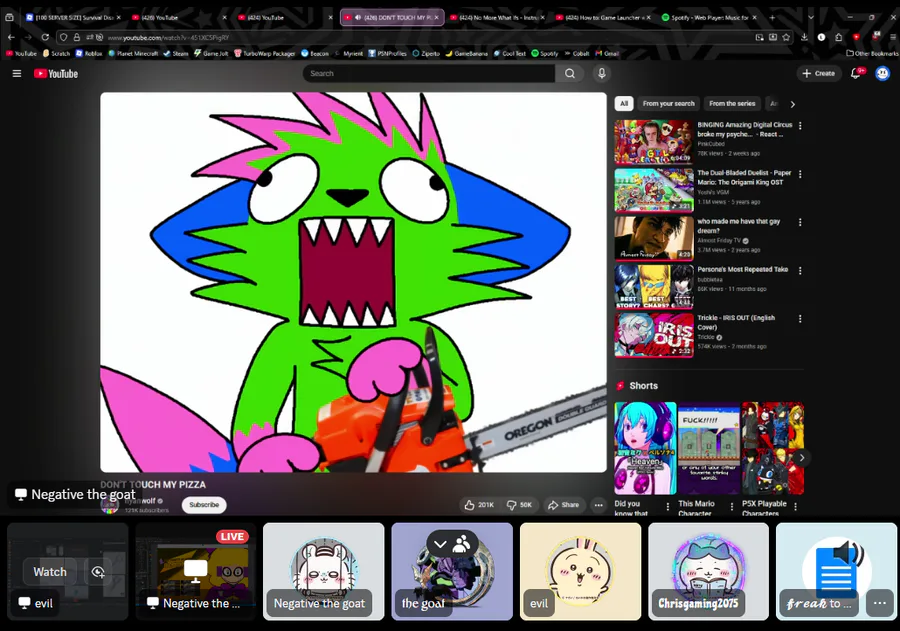Select the All filter chip

(x=624, y=103)
